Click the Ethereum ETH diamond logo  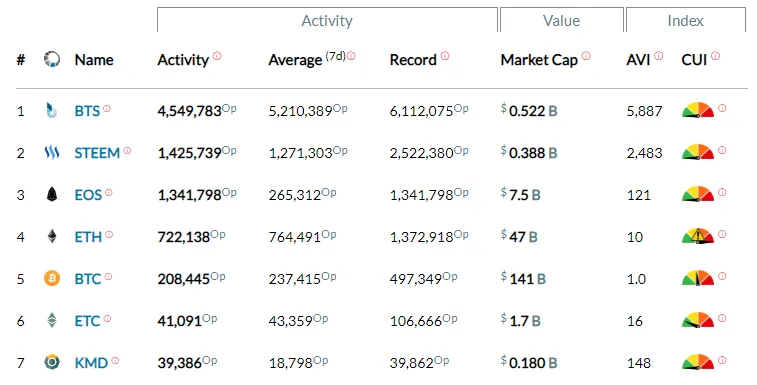(52, 237)
